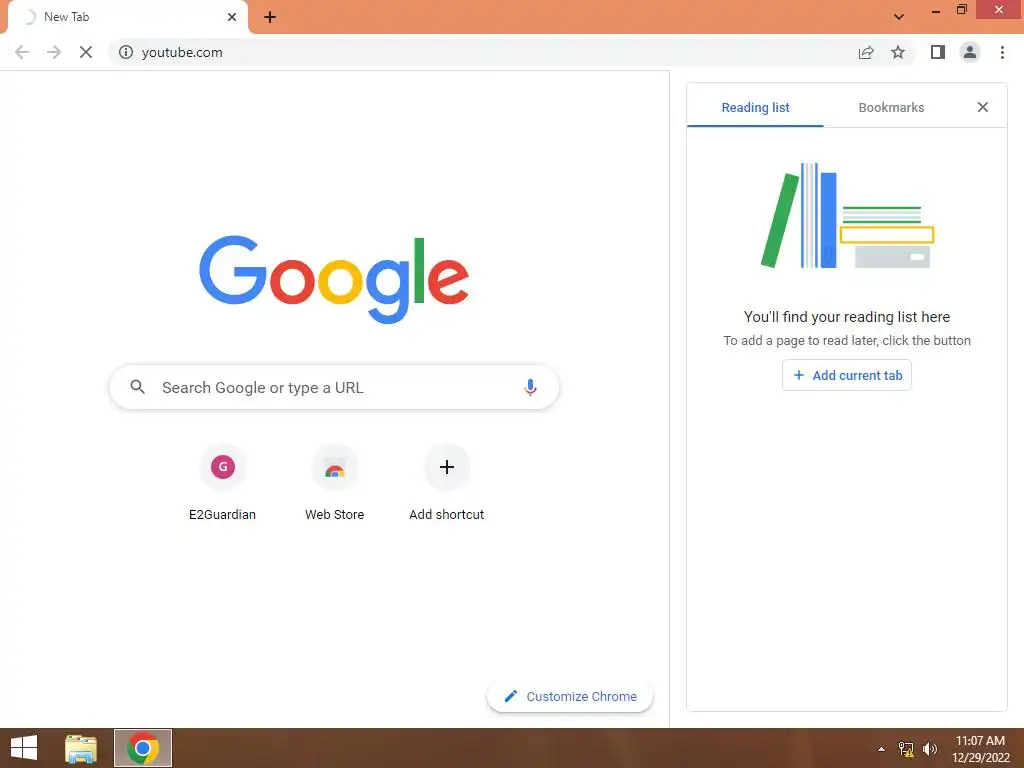Open the Web Store shortcut
Image resolution: width=1024 pixels, height=768 pixels.
coord(334,483)
